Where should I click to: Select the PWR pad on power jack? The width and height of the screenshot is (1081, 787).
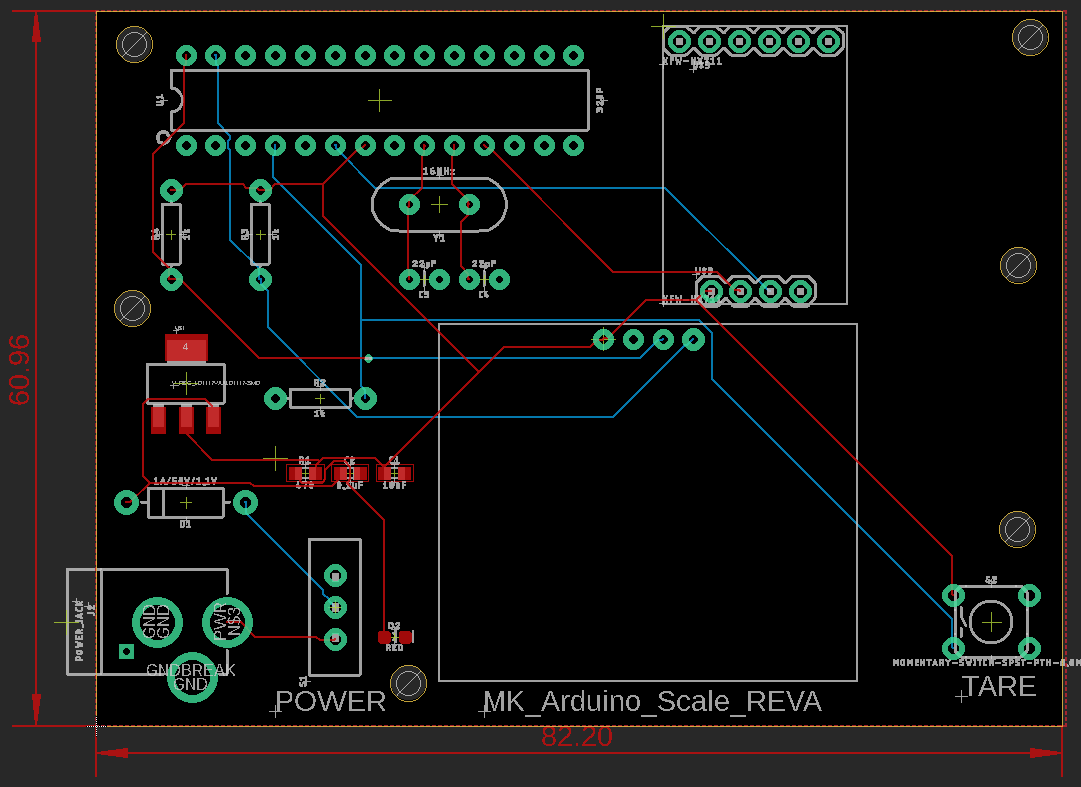pyautogui.click(x=228, y=621)
